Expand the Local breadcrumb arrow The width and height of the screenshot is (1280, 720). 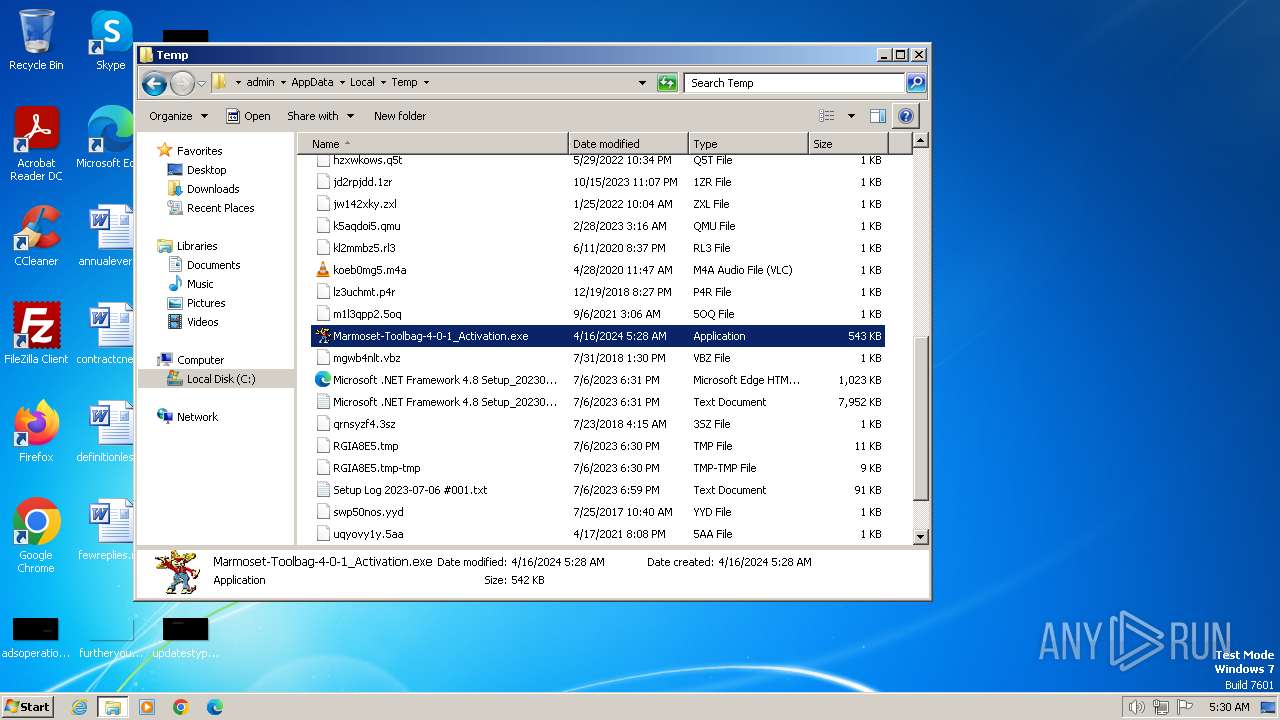pos(382,83)
